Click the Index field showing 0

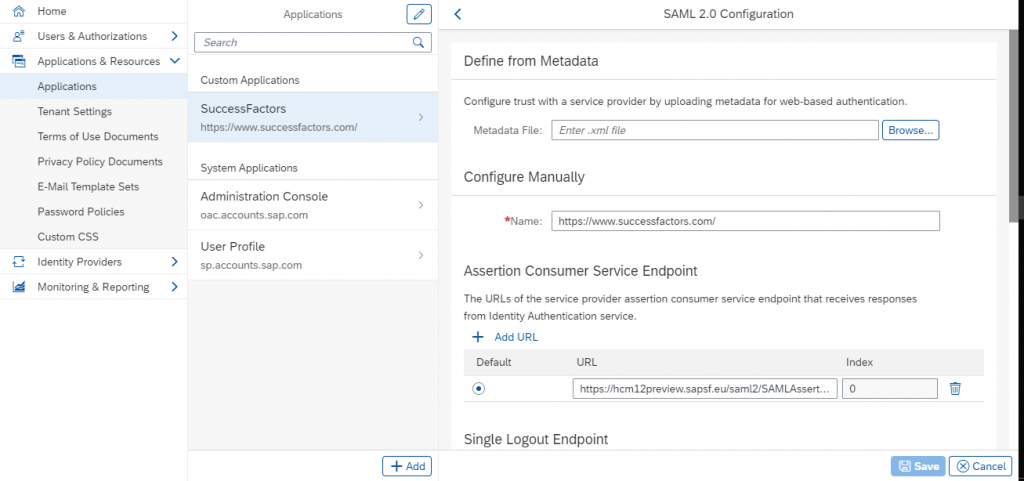(x=890, y=389)
